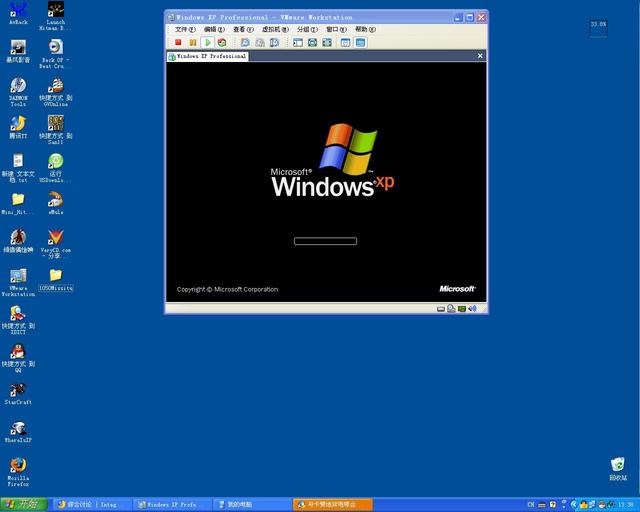
Task: Click the hard disk device icon in VMware status bar
Action: [441, 309]
